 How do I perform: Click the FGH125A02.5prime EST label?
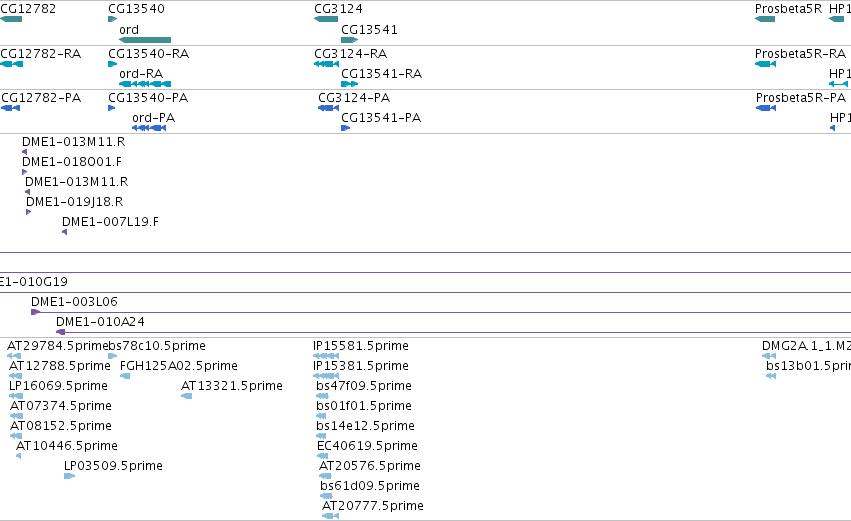click(179, 366)
